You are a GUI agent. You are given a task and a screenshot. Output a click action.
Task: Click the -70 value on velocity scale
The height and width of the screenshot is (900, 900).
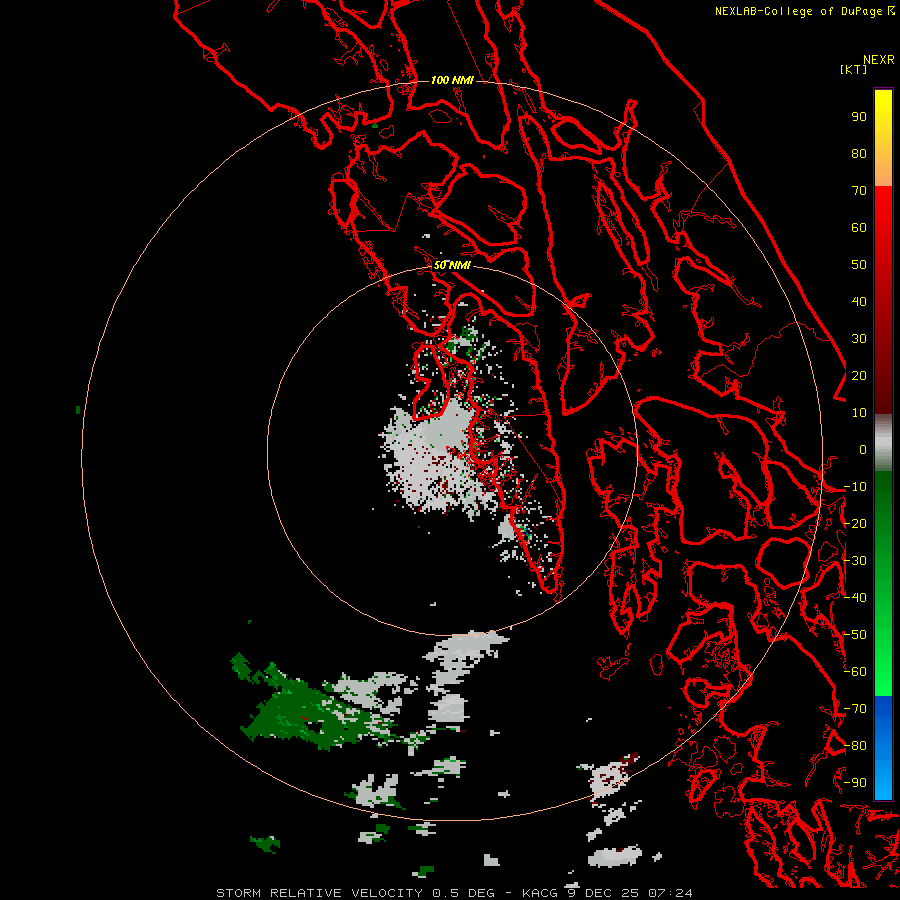coord(855,709)
